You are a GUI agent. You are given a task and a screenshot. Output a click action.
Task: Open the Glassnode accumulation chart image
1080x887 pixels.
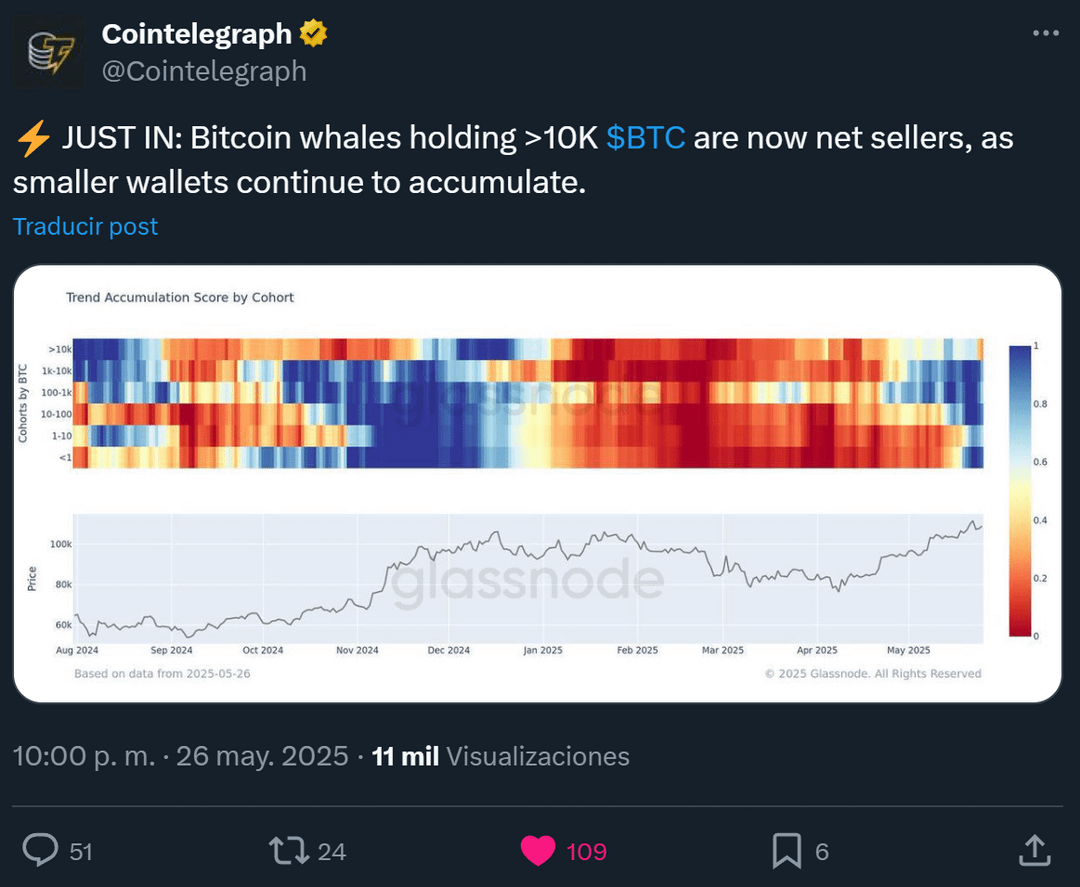[537, 483]
